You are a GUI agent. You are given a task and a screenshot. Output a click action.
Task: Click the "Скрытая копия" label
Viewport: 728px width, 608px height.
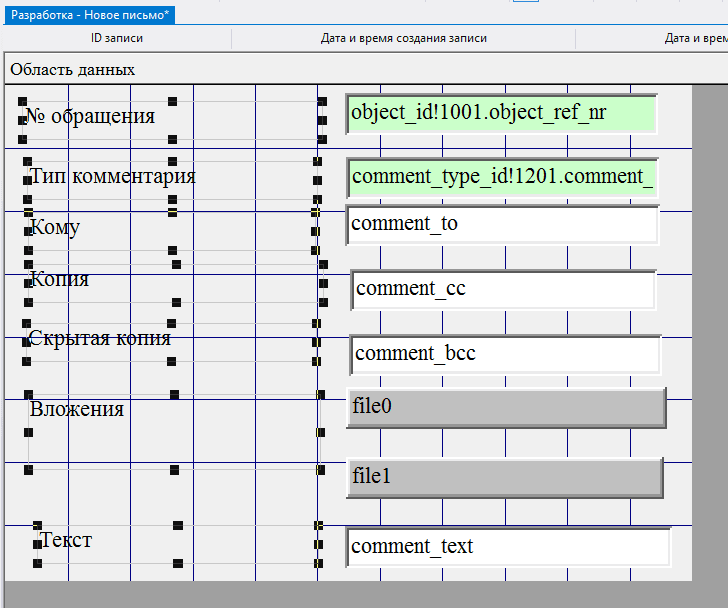click(x=100, y=338)
